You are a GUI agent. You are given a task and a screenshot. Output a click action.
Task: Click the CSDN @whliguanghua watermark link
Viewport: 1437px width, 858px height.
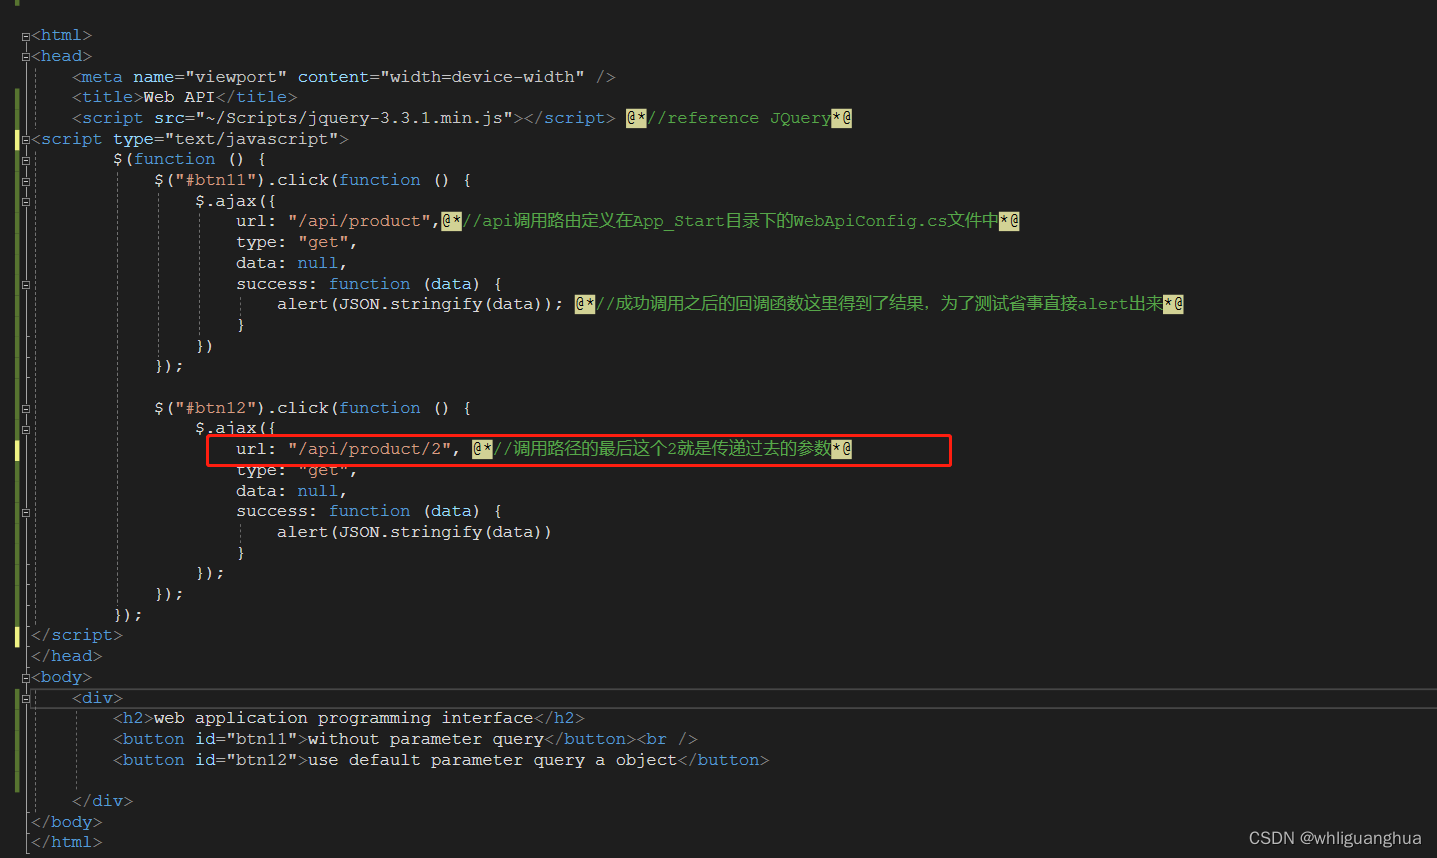[1334, 838]
